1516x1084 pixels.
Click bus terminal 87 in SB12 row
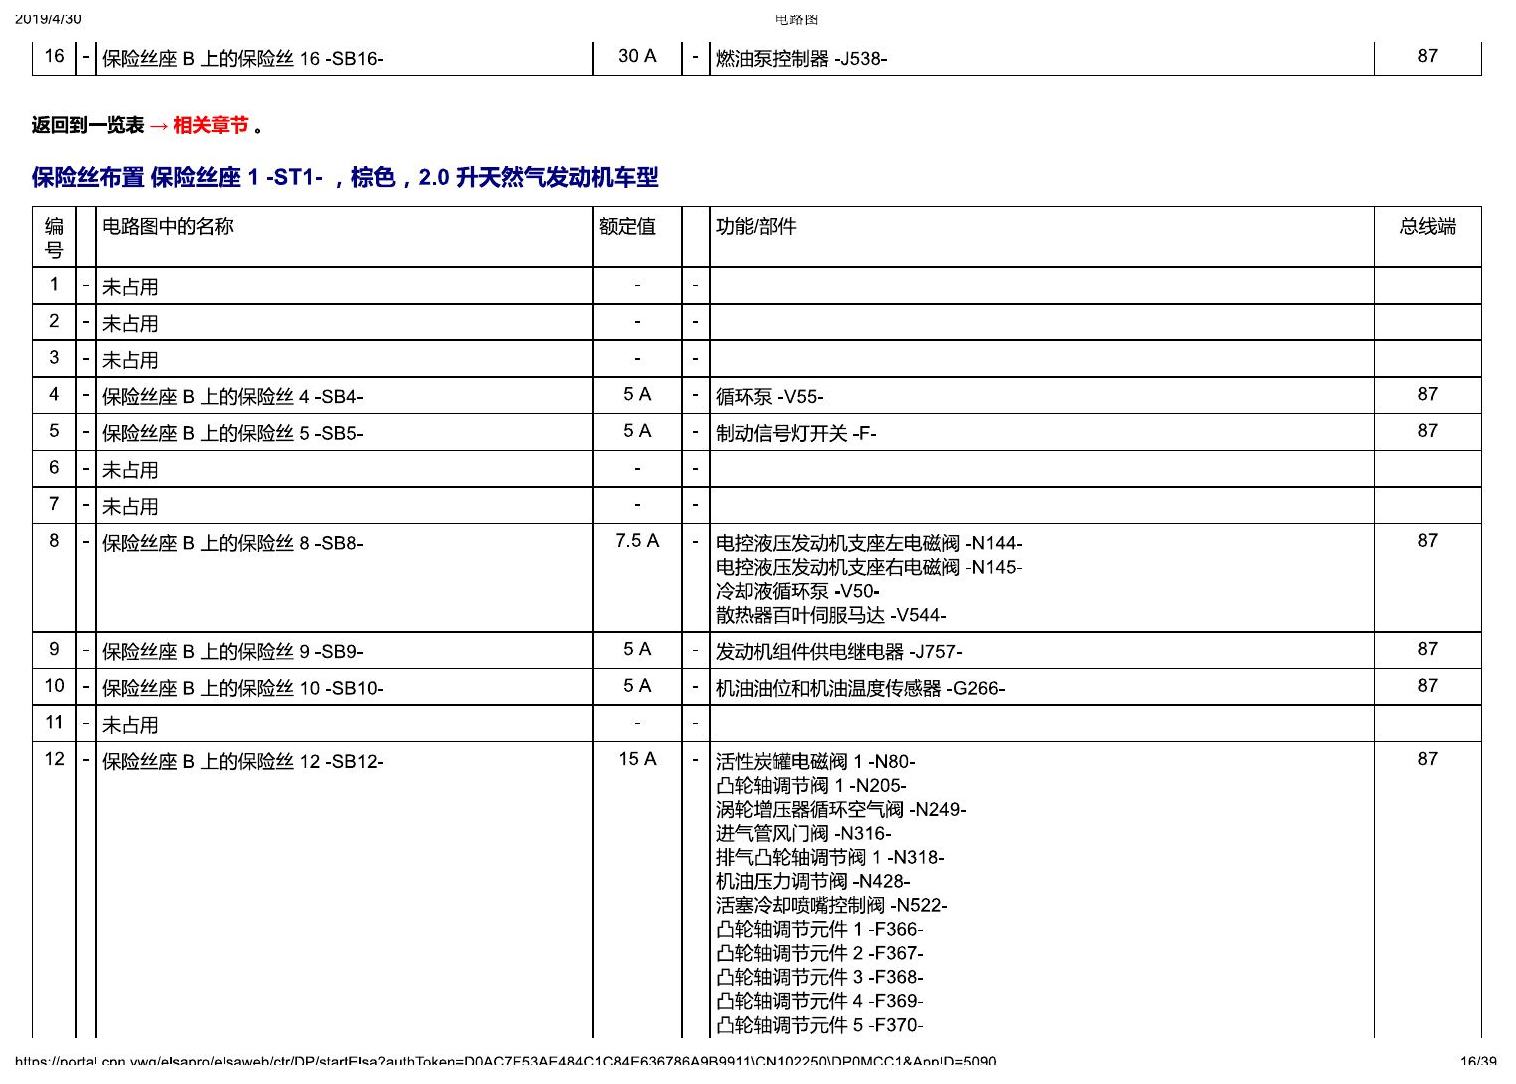click(x=1427, y=759)
